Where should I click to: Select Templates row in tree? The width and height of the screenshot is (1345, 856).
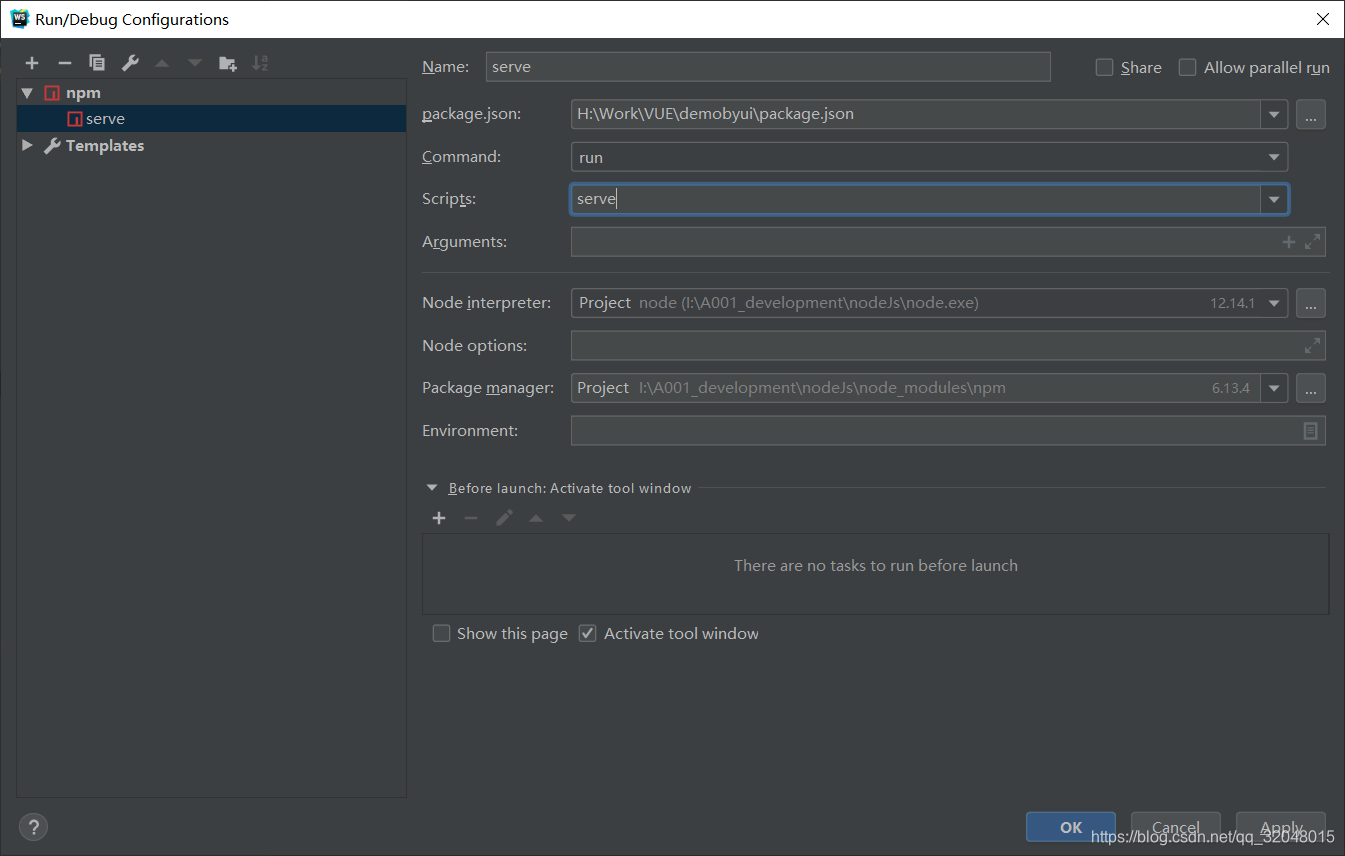coord(211,146)
